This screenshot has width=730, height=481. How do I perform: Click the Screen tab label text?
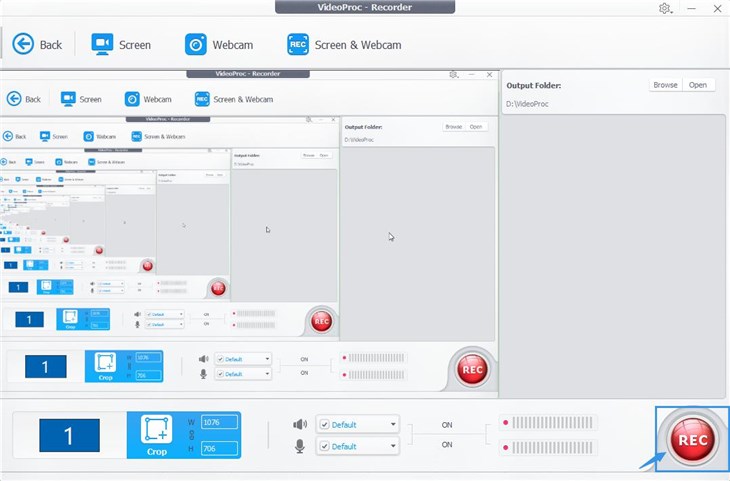point(135,45)
